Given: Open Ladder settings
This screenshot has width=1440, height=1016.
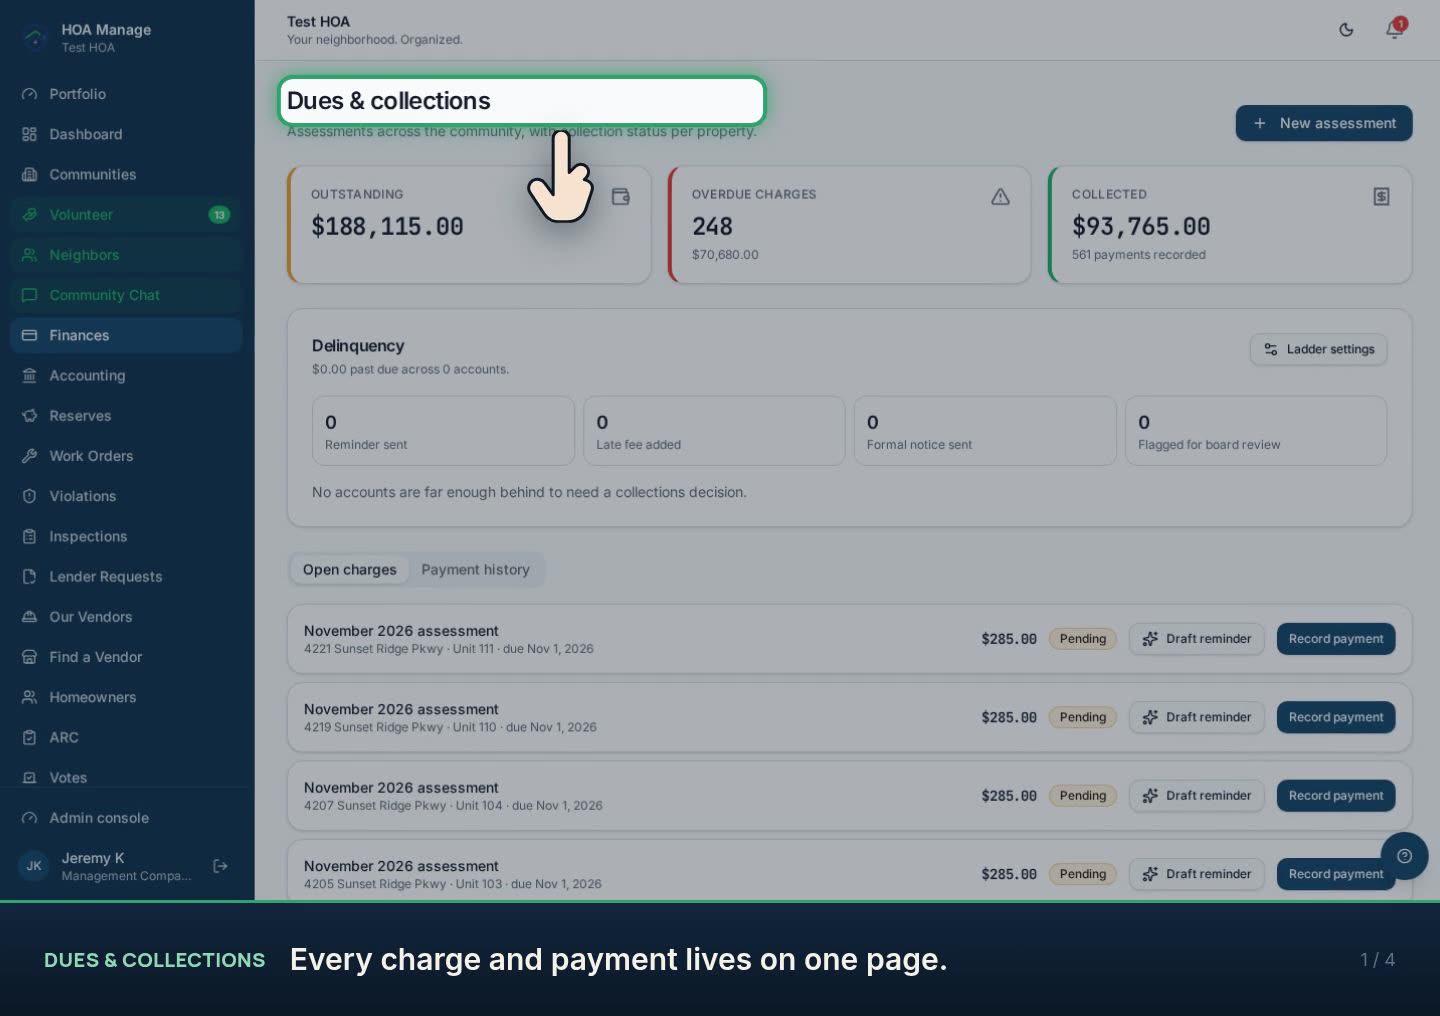Looking at the screenshot, I should pos(1318,349).
